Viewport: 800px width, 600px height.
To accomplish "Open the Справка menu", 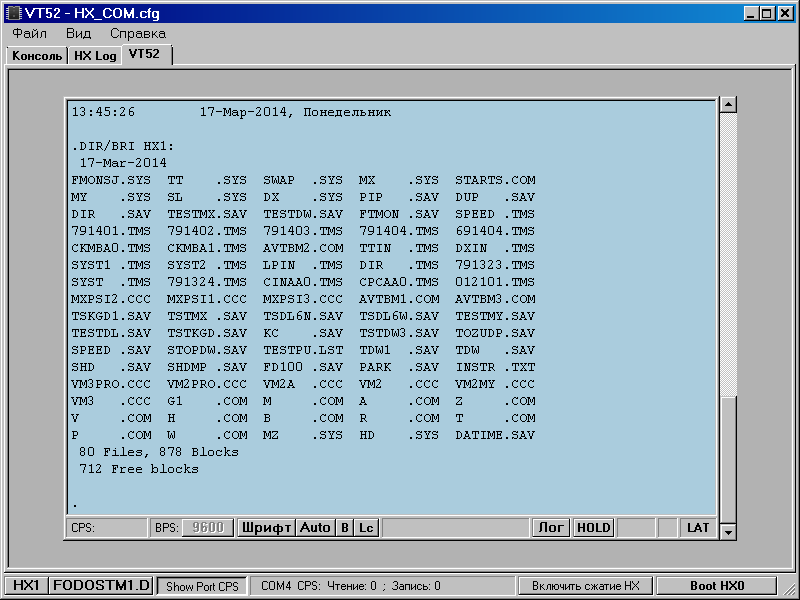I will (138, 33).
